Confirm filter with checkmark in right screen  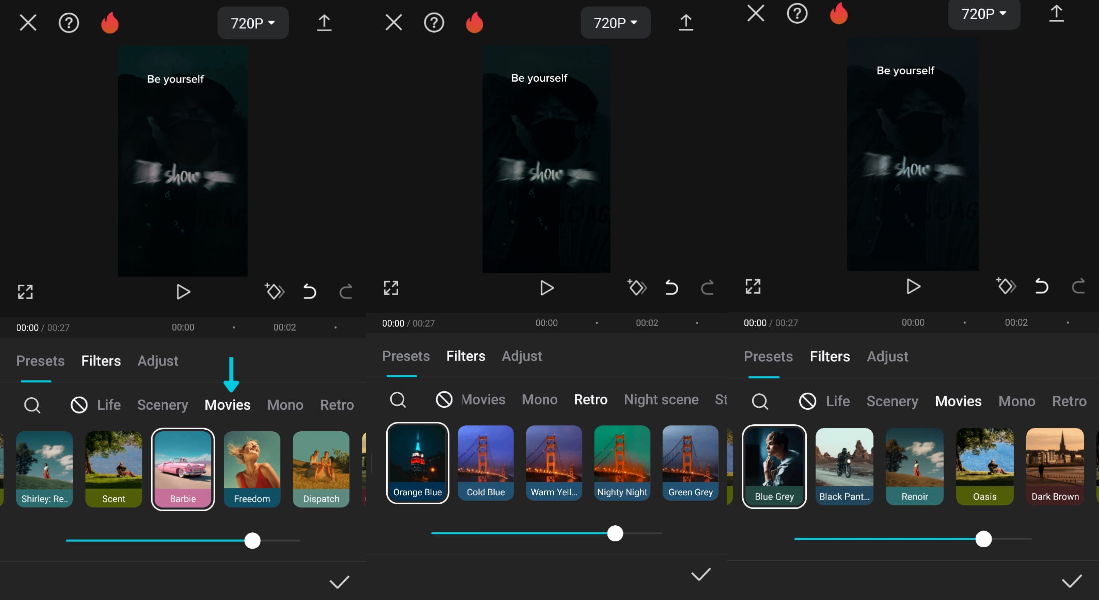pos(1071,581)
